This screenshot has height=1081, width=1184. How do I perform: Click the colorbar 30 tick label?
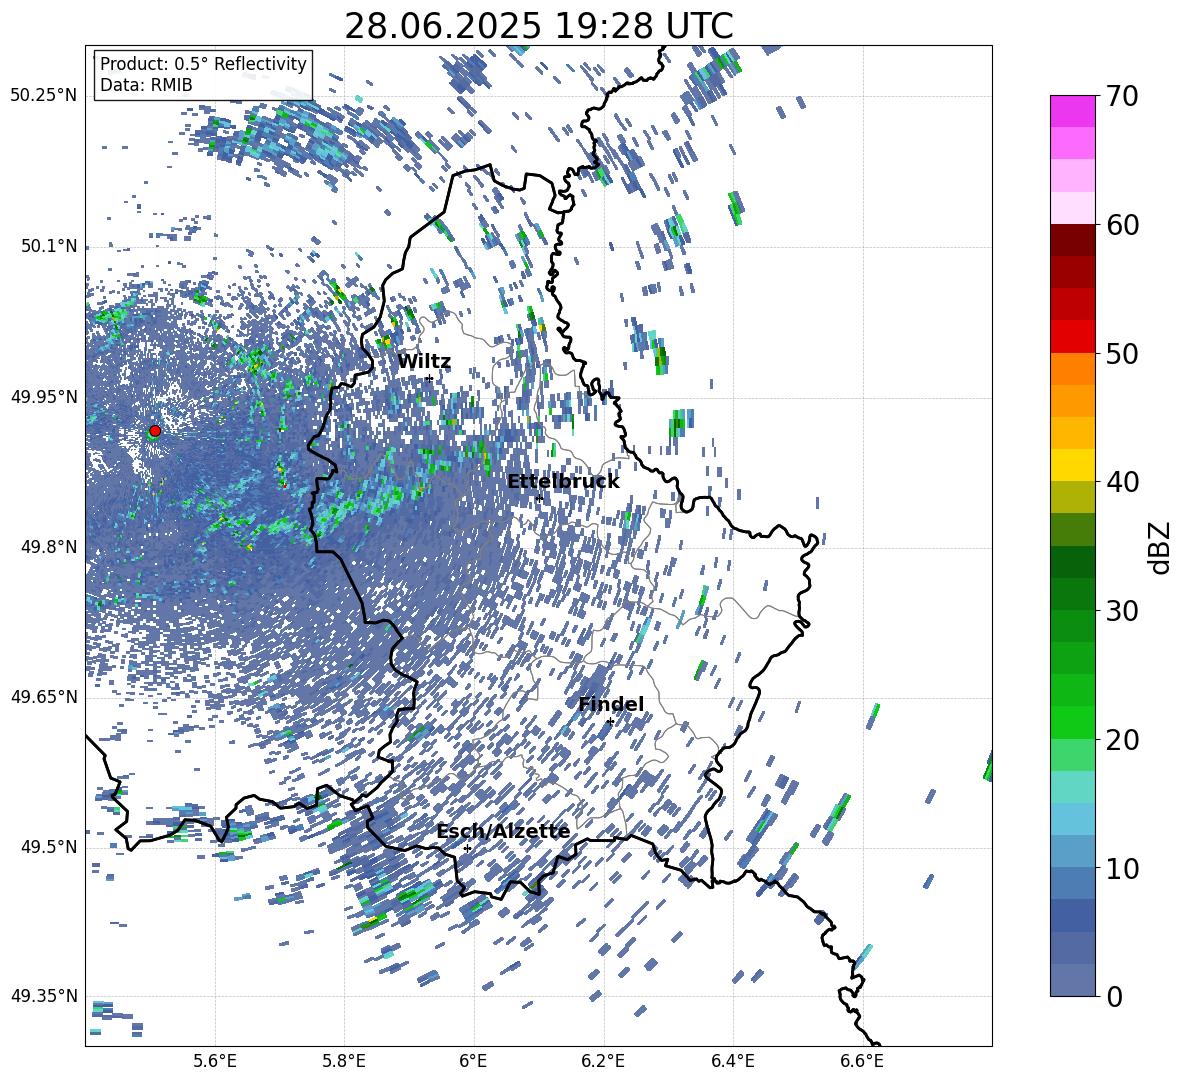click(x=1123, y=611)
